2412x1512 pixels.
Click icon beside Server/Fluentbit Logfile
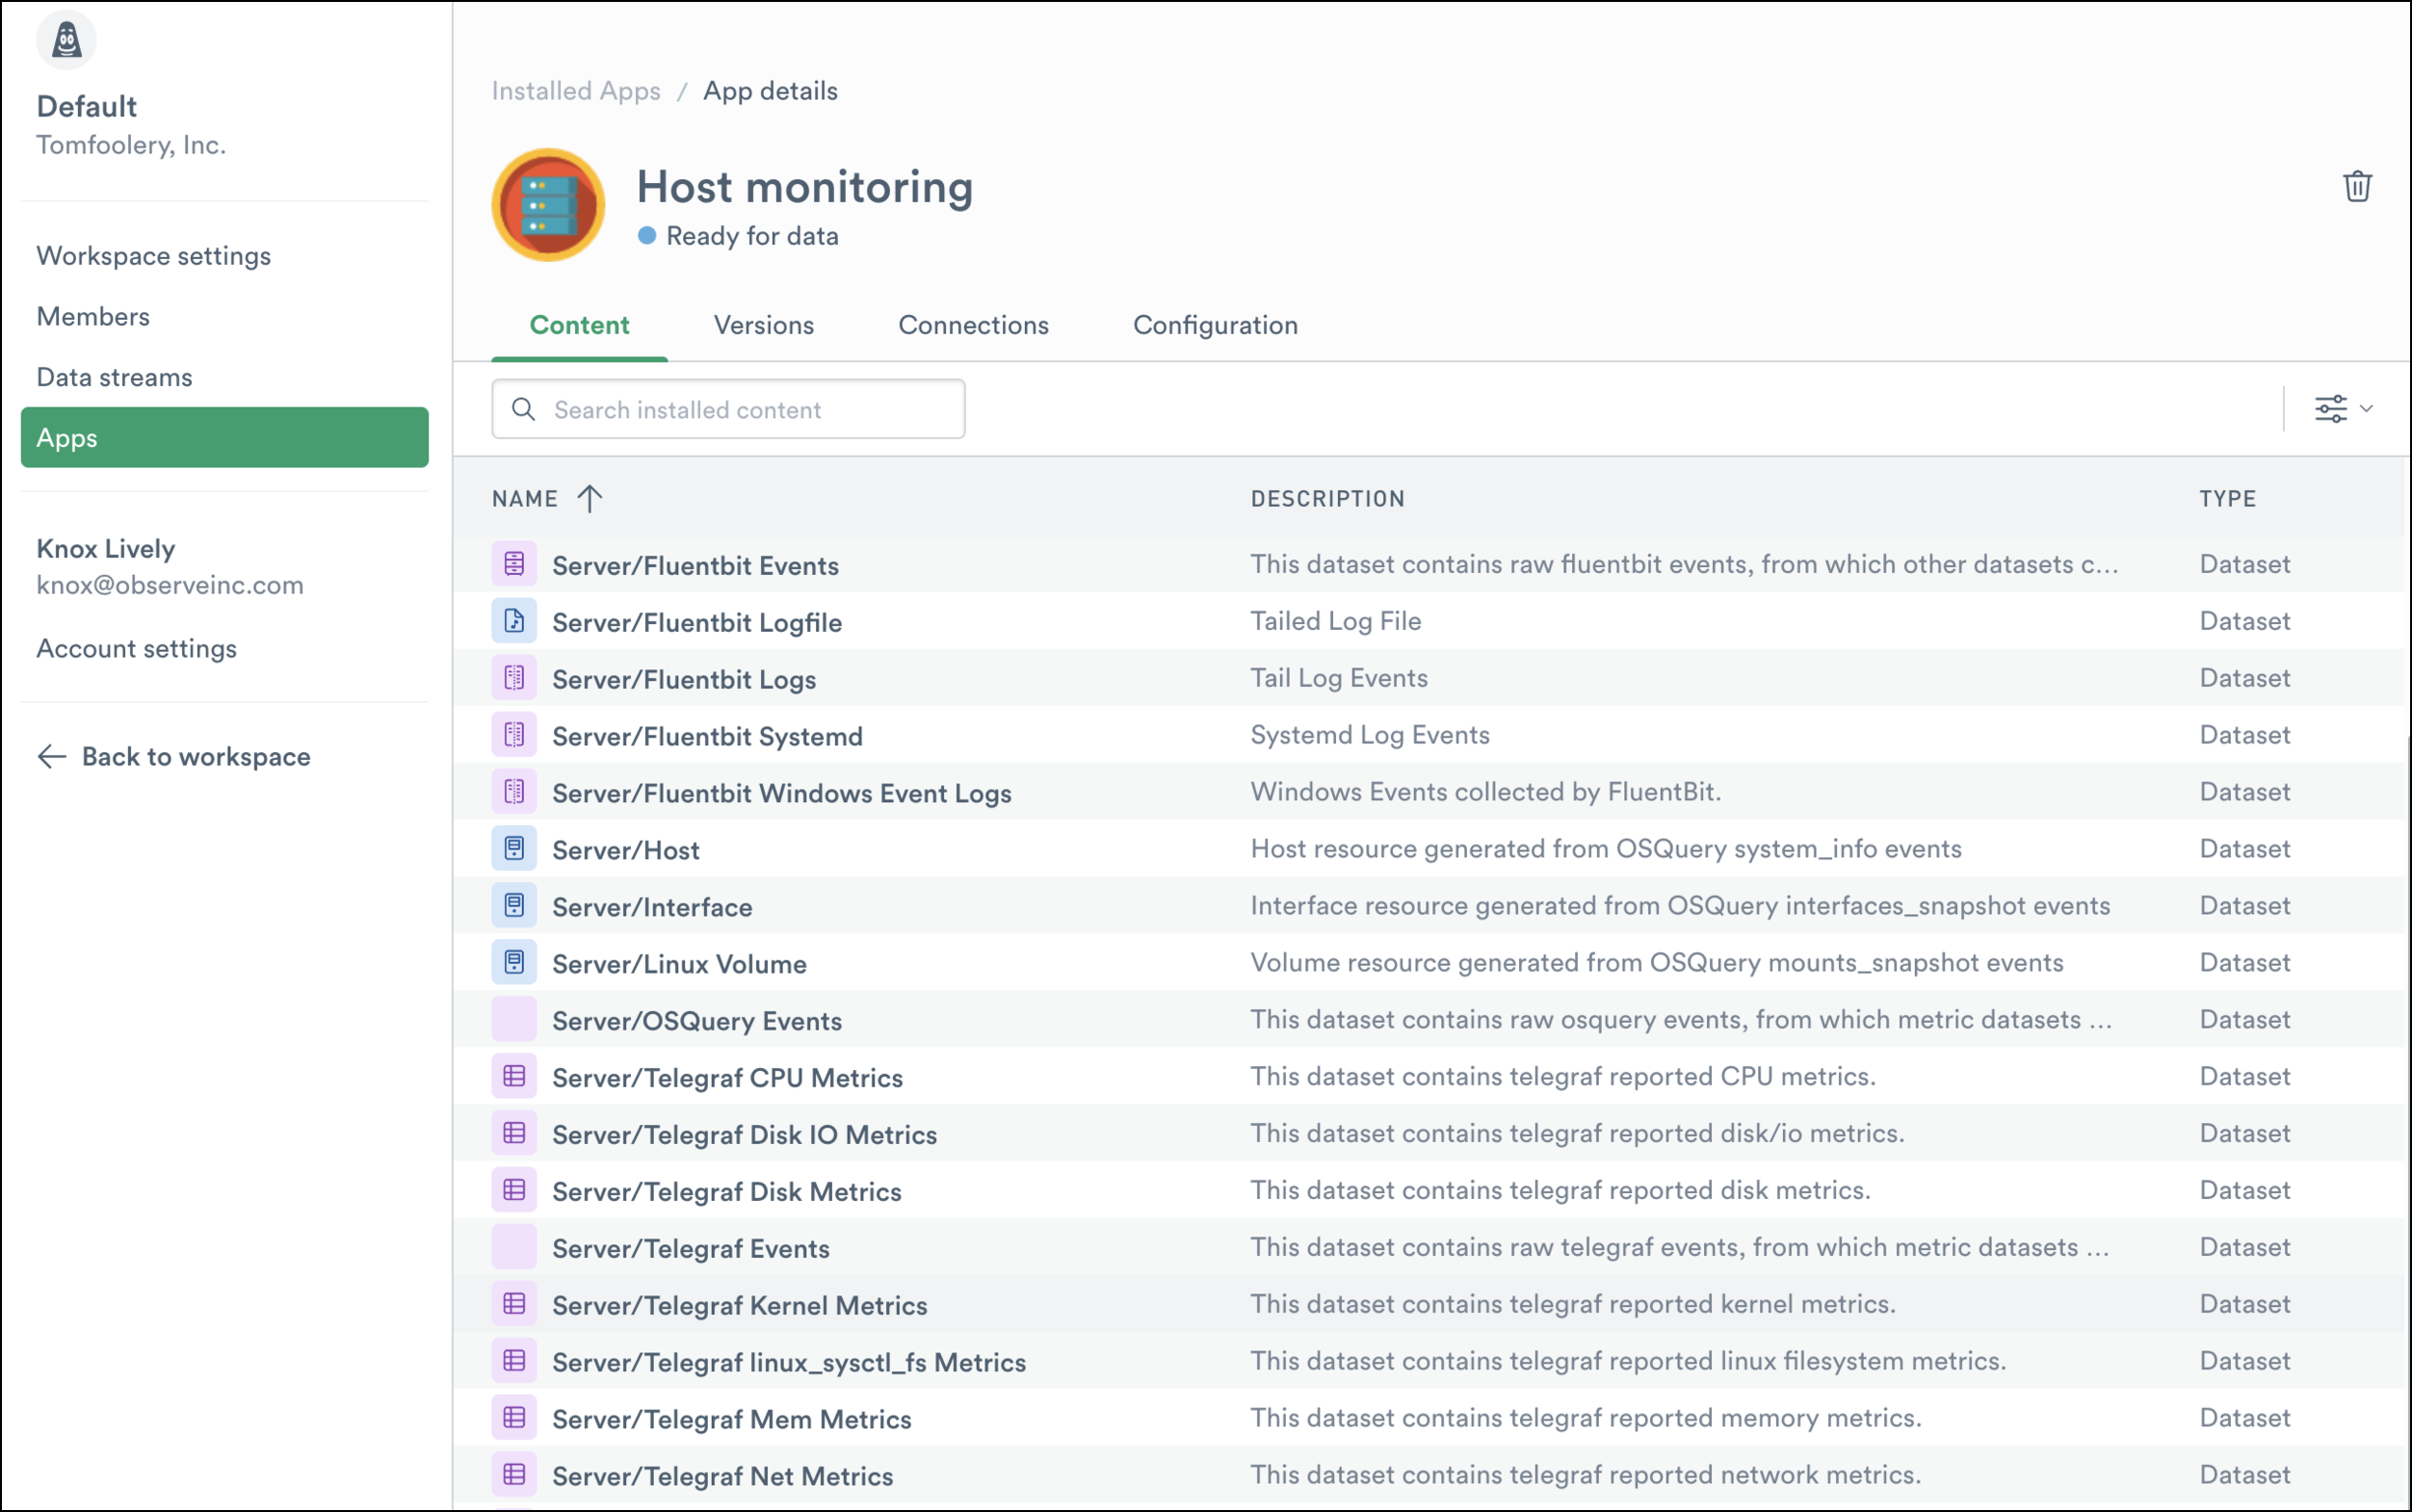coord(514,621)
